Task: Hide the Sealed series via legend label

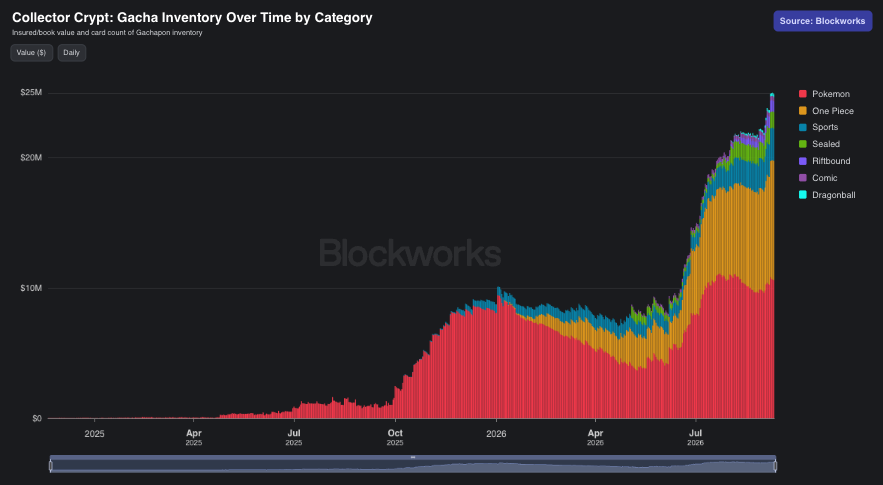Action: click(826, 144)
